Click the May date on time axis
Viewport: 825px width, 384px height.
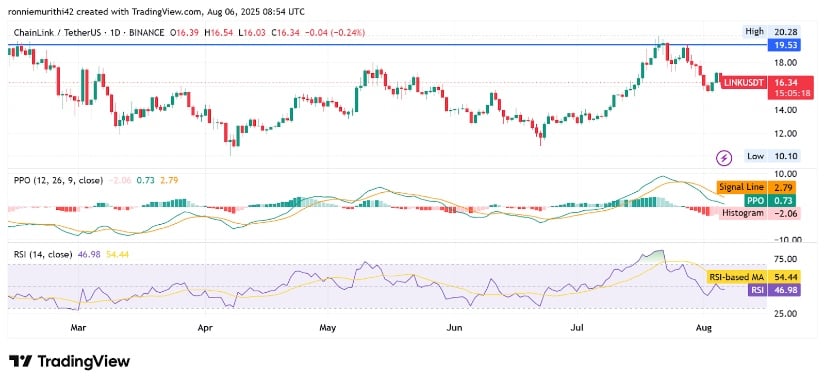tap(328, 328)
